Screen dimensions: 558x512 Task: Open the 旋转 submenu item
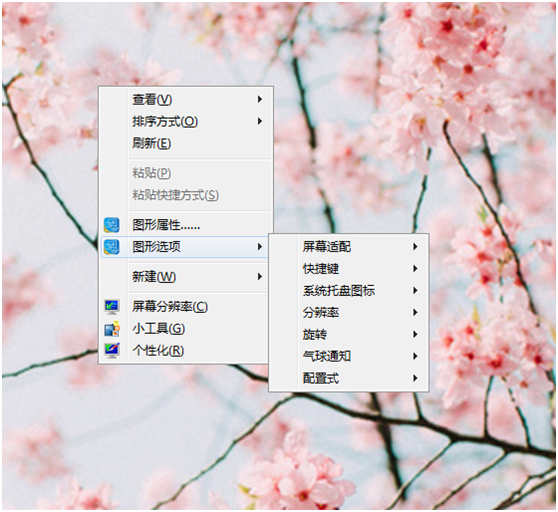tap(349, 334)
